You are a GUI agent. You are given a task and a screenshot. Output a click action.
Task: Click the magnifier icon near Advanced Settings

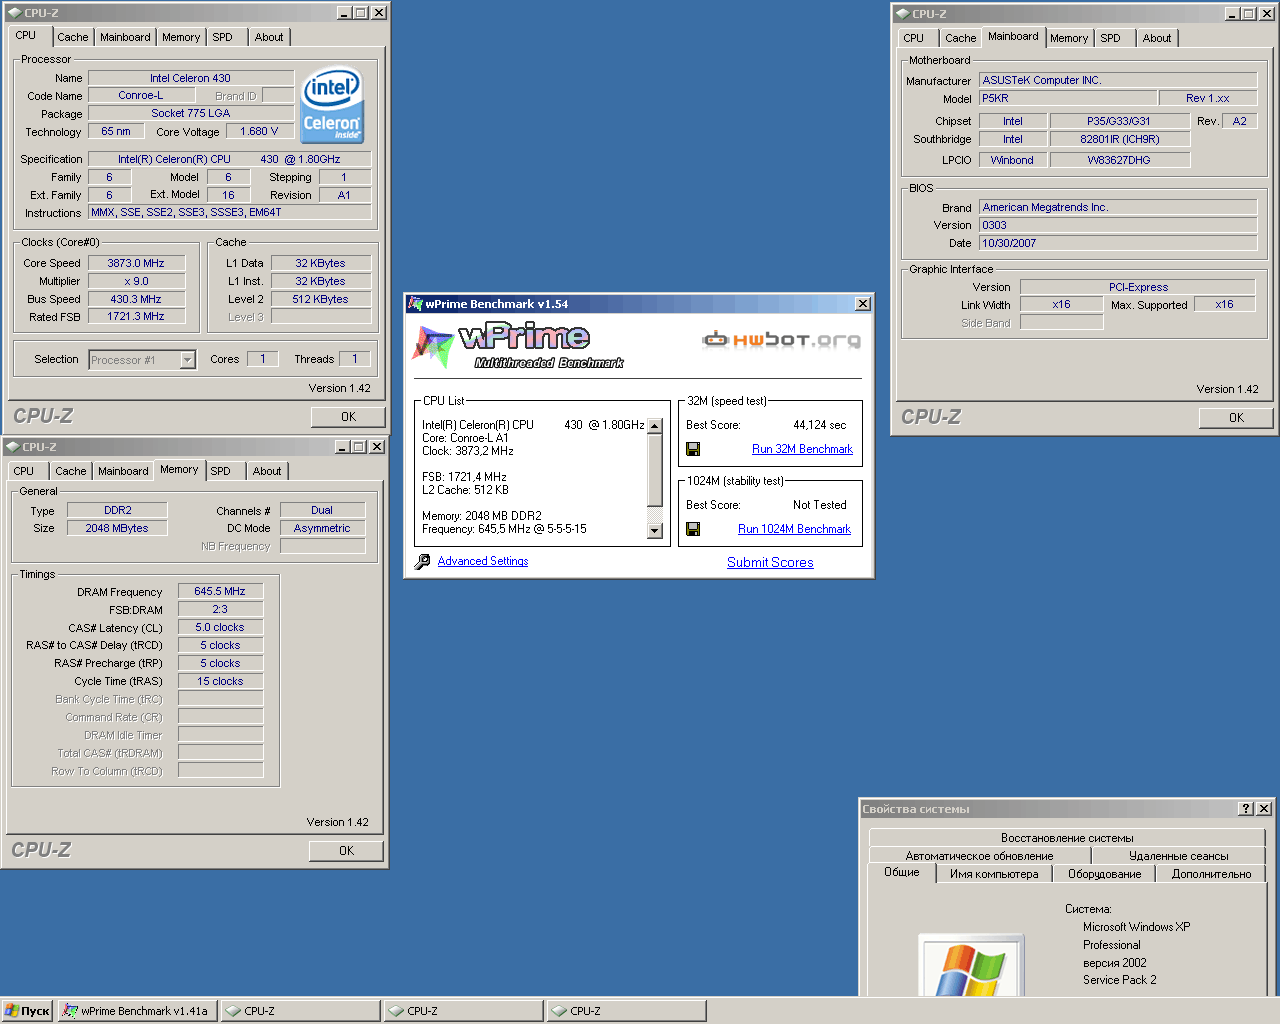point(422,562)
